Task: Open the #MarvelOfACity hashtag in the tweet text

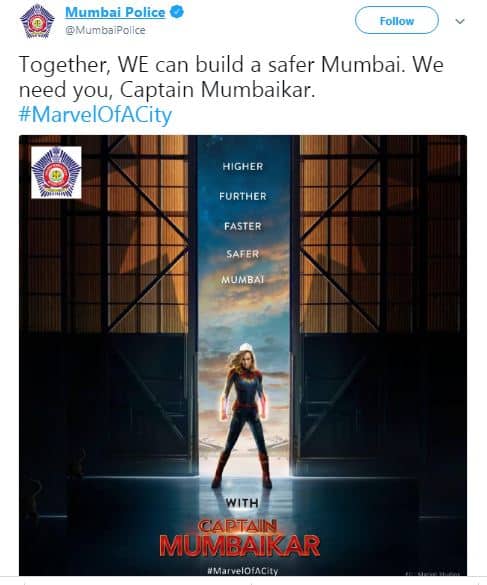Action: click(x=95, y=115)
